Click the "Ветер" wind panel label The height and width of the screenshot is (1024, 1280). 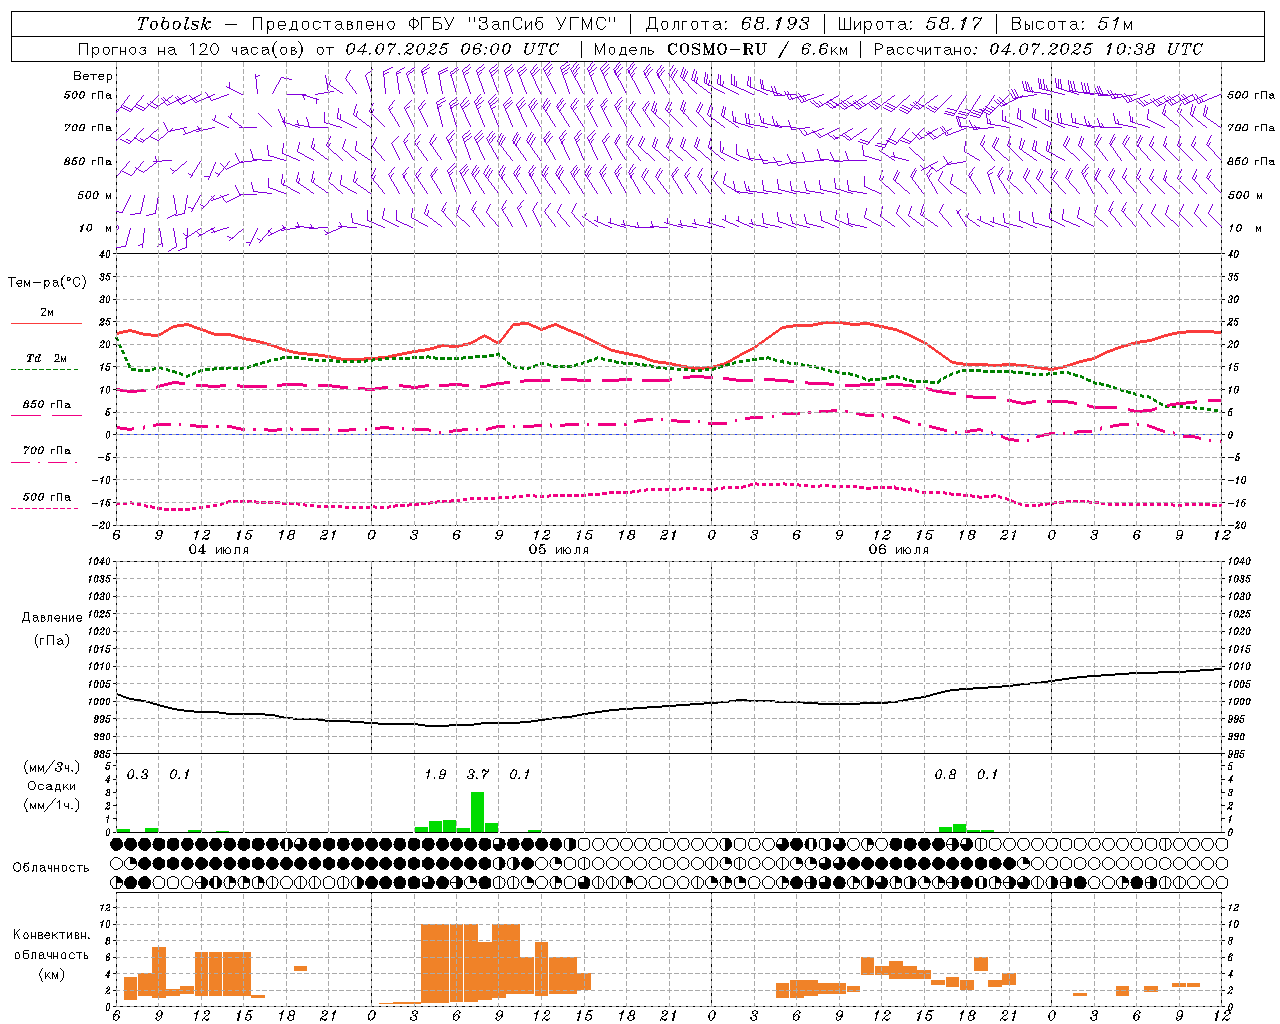93,76
